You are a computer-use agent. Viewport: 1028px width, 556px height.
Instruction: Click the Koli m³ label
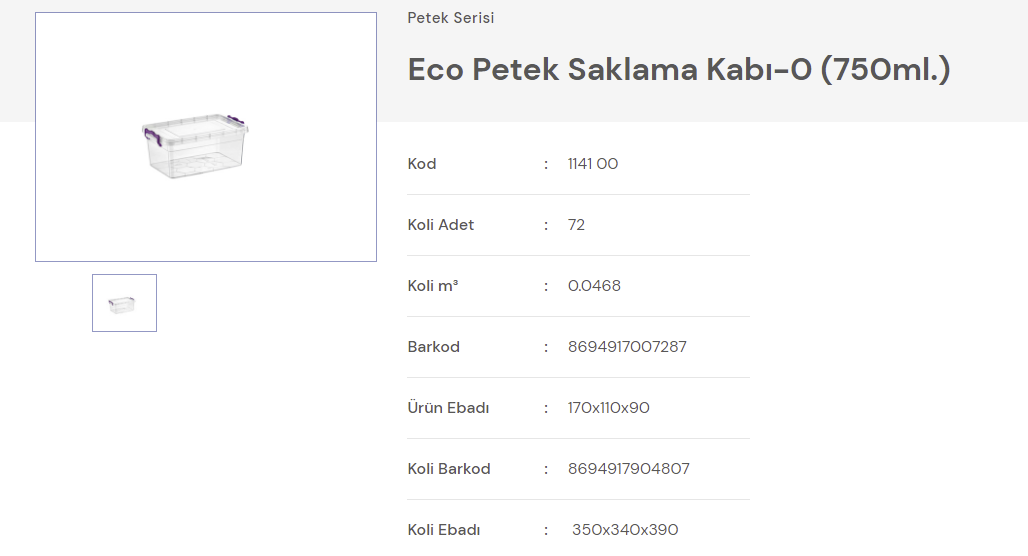coord(433,286)
